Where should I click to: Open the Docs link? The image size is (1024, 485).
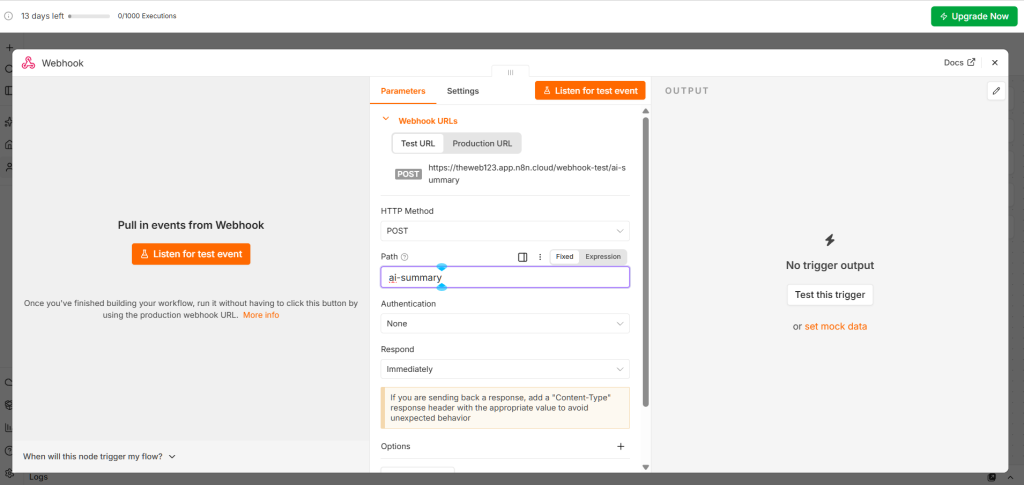pyautogui.click(x=959, y=63)
